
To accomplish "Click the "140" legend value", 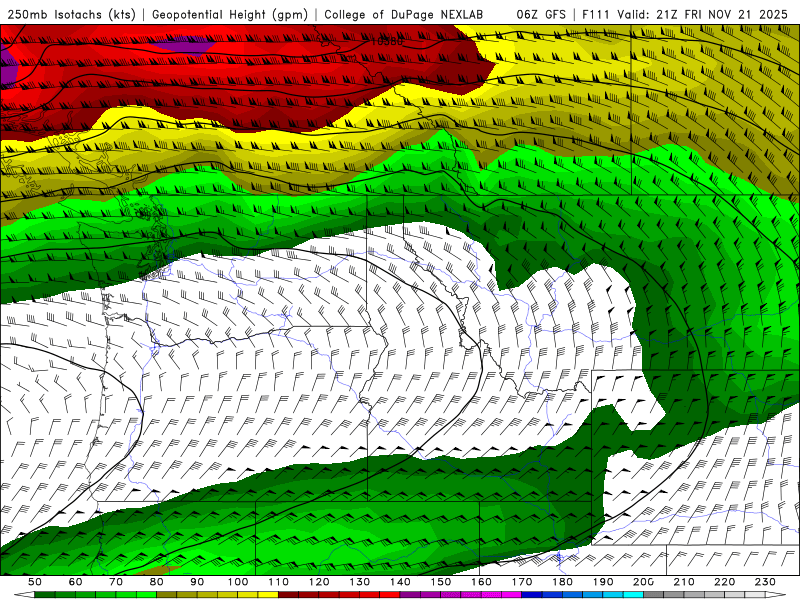I will point(401,582).
